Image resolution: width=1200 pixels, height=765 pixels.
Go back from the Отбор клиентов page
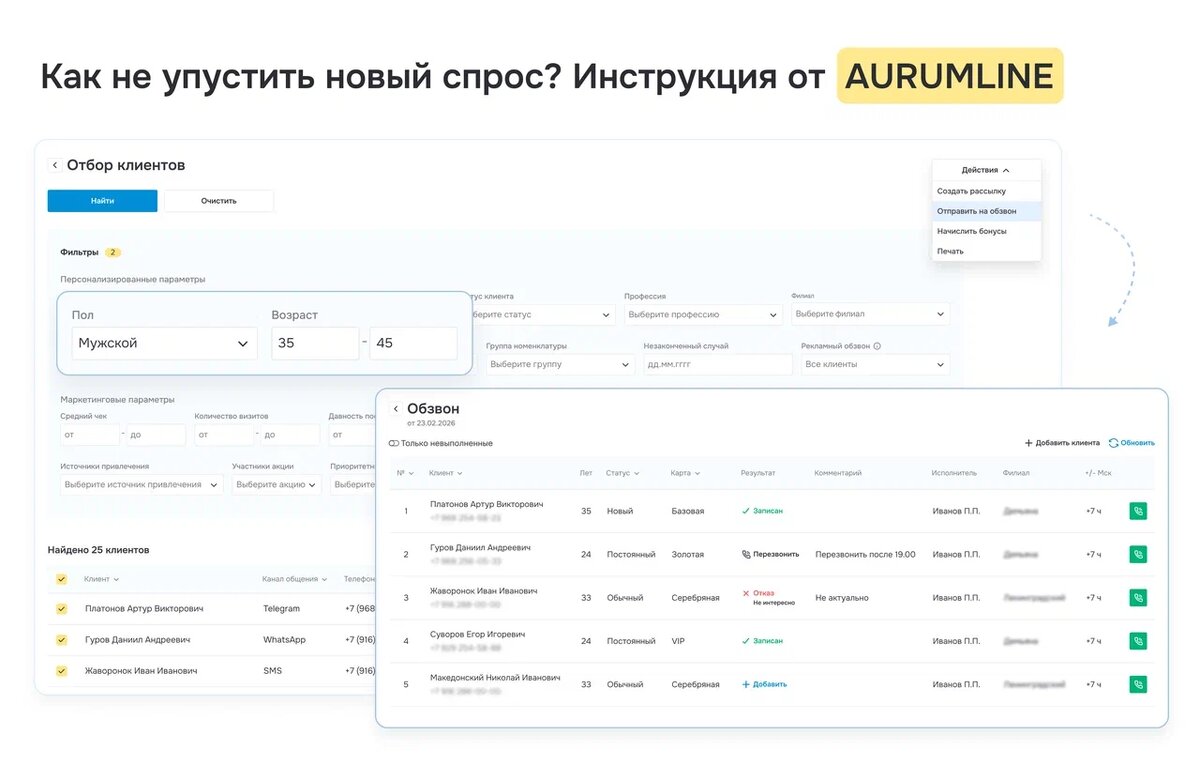[x=55, y=165]
